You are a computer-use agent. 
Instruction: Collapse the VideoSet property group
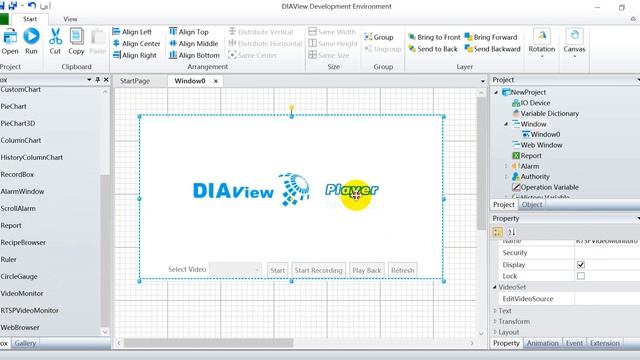click(495, 287)
